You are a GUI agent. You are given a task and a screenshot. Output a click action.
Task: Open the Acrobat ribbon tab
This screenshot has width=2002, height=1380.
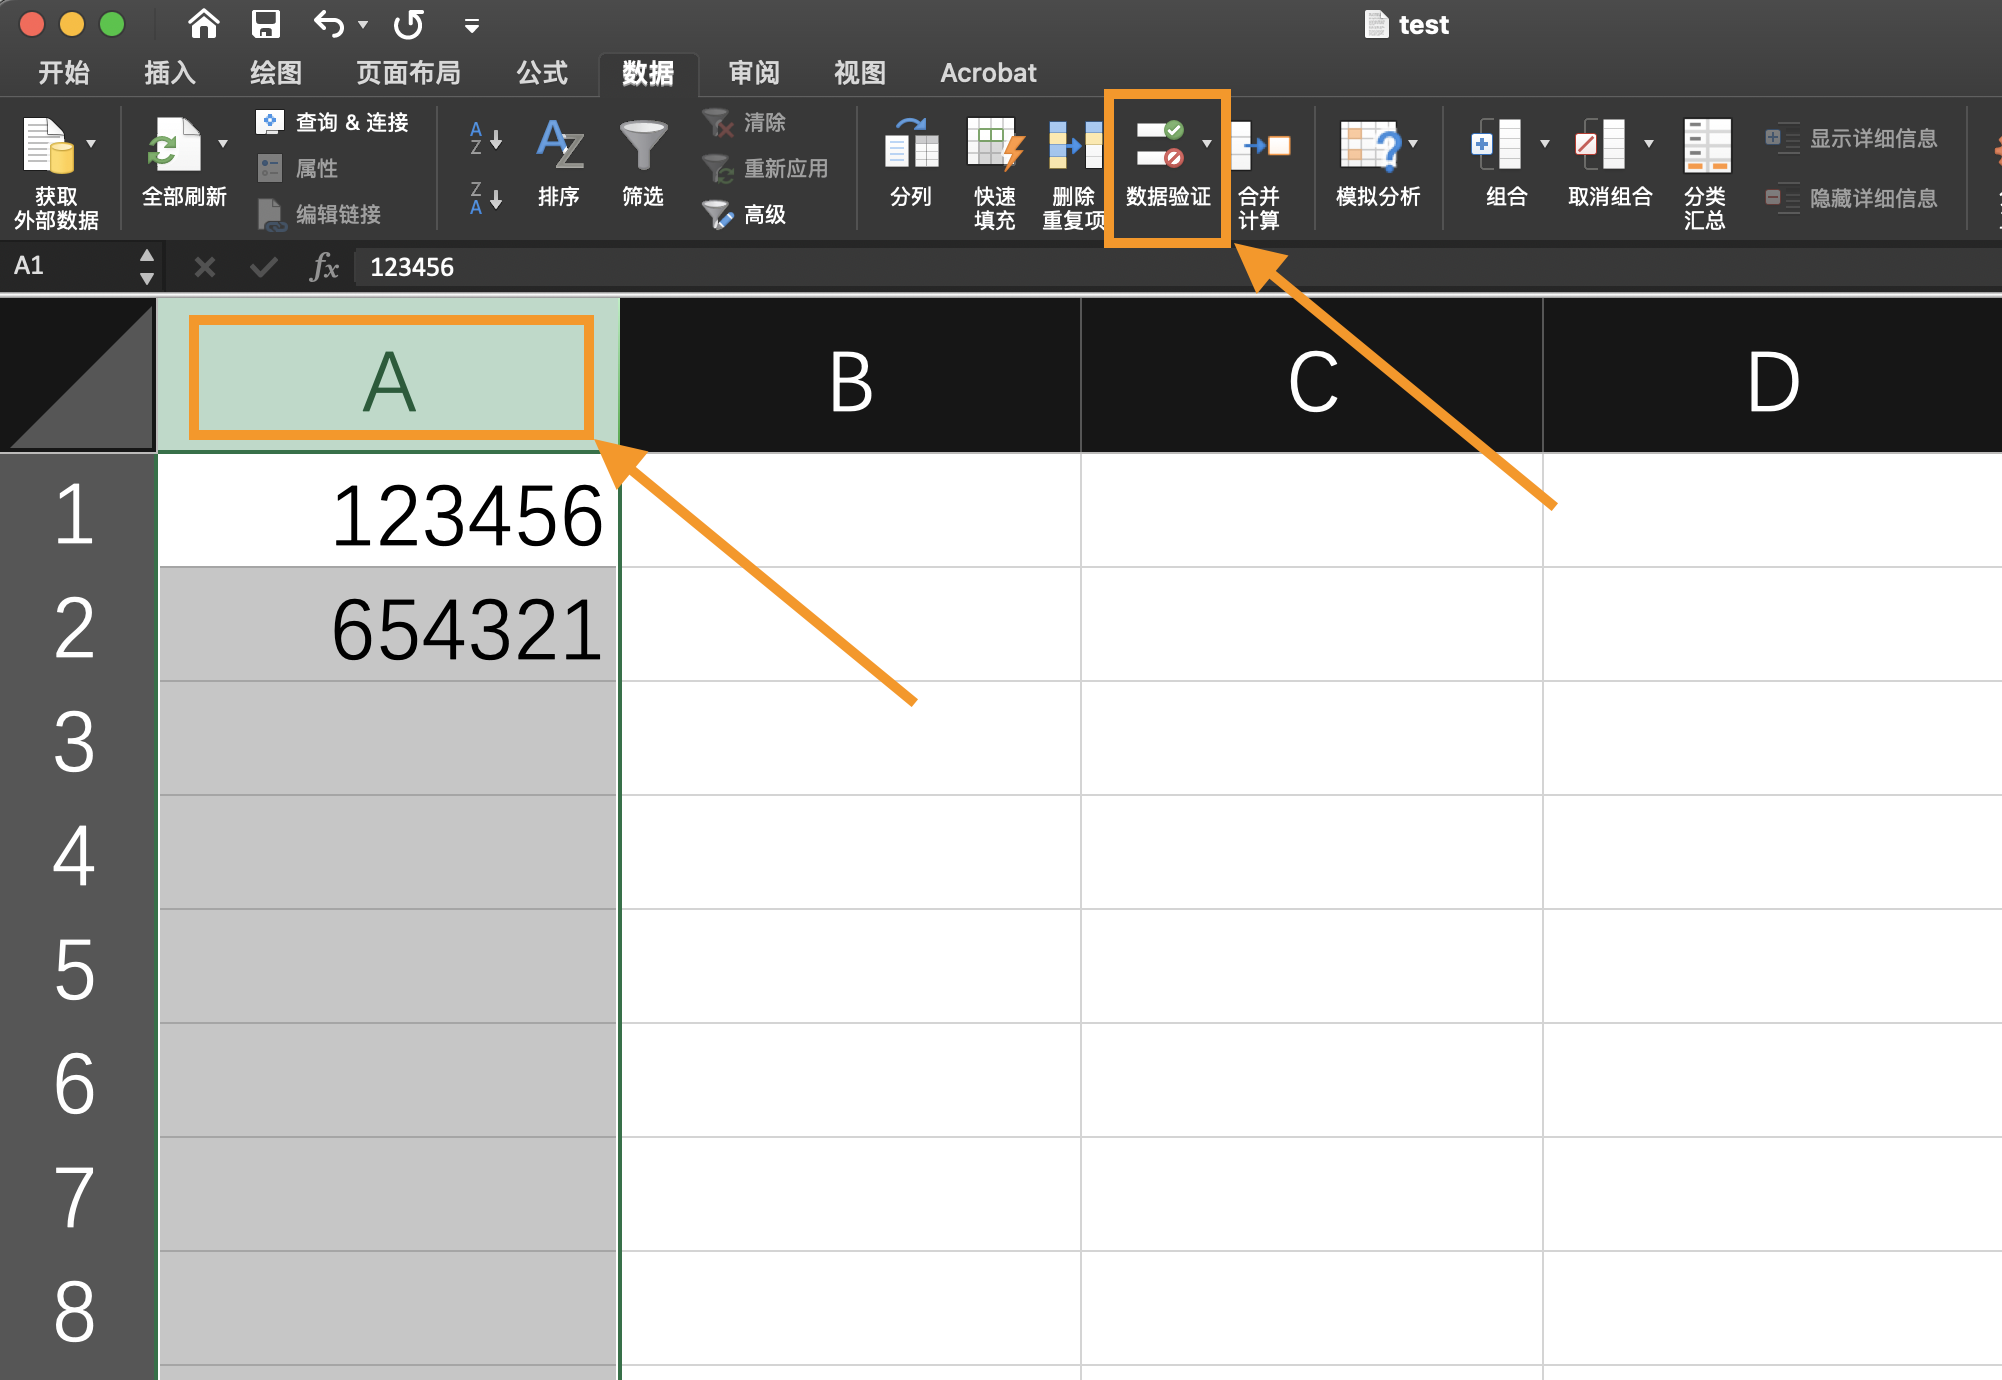pyautogui.click(x=988, y=72)
